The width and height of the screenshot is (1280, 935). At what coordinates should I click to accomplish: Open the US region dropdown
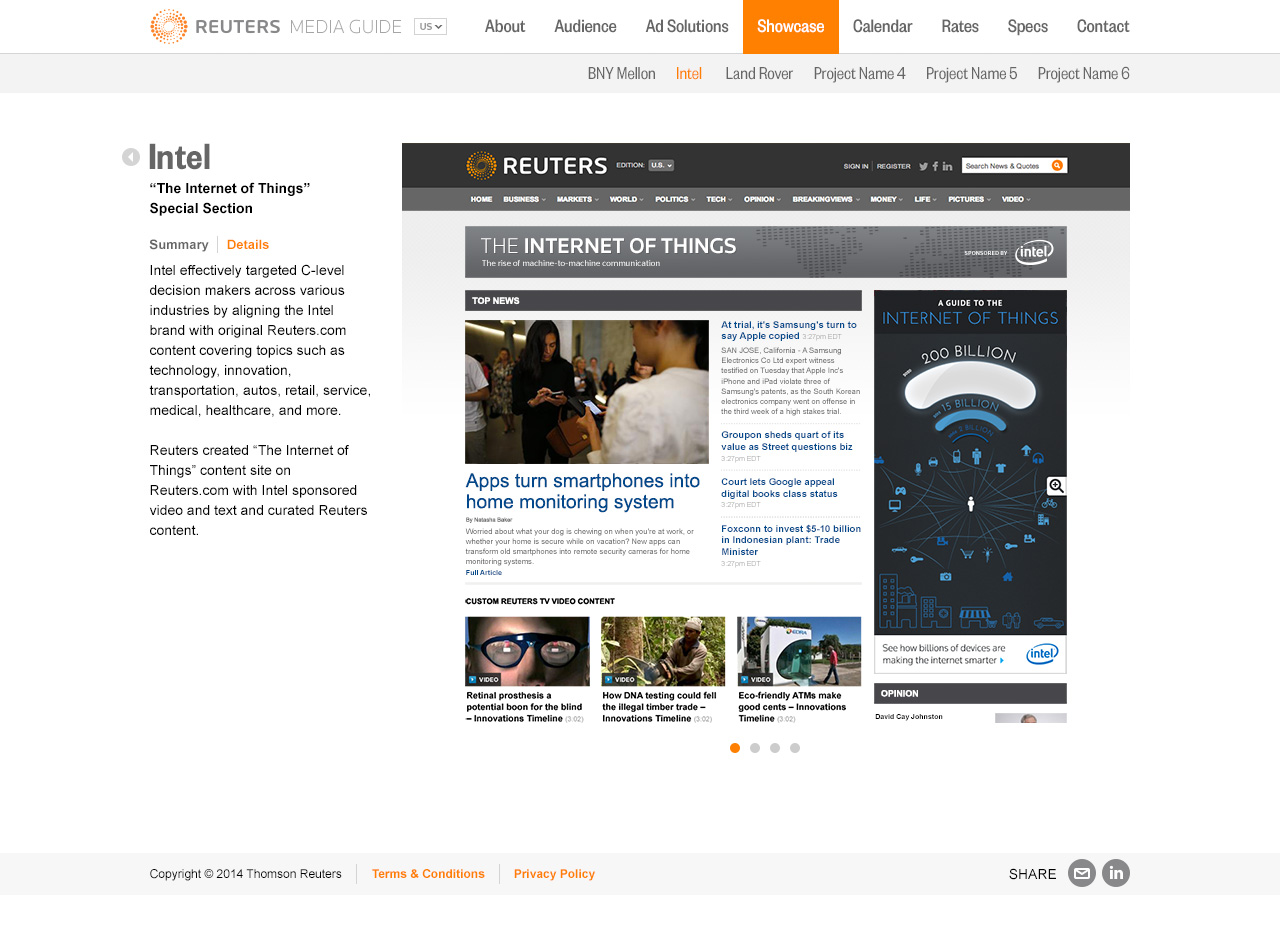coord(430,27)
